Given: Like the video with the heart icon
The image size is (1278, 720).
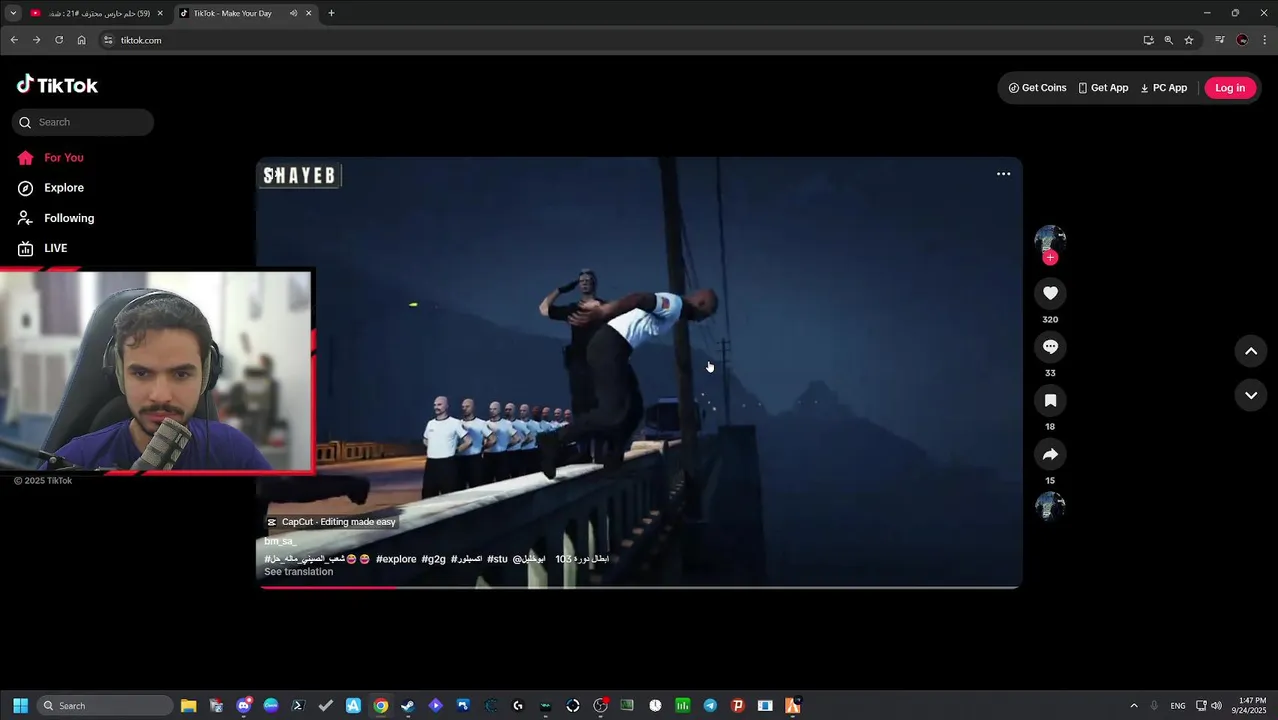Looking at the screenshot, I should [1050, 293].
